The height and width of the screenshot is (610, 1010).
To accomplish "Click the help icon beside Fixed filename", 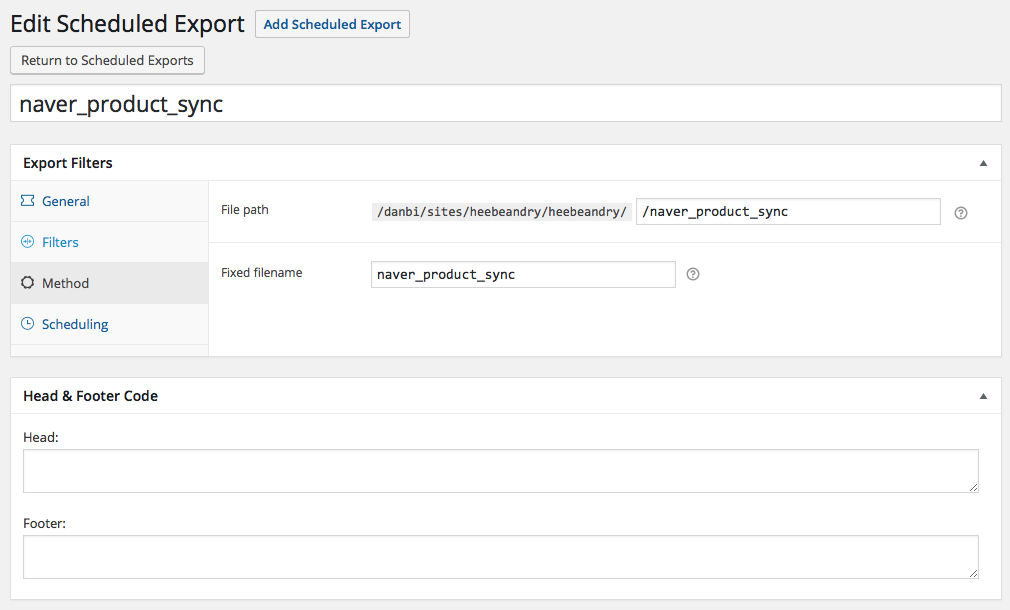I will click(x=693, y=274).
